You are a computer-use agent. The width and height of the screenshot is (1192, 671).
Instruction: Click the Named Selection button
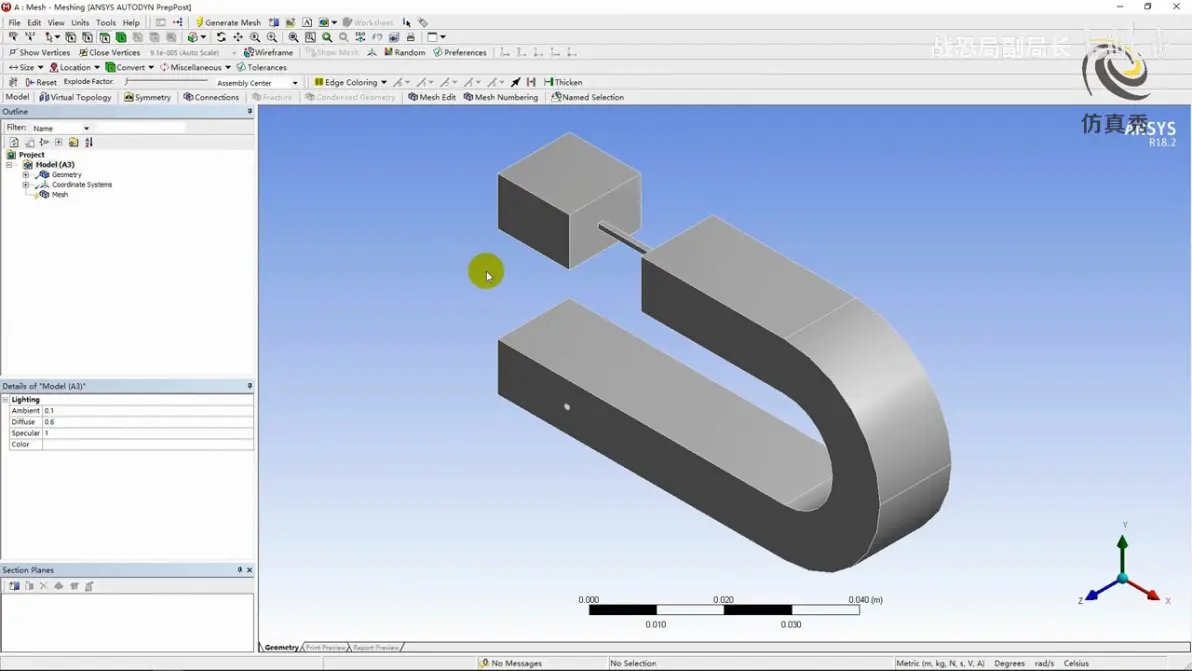pos(588,97)
